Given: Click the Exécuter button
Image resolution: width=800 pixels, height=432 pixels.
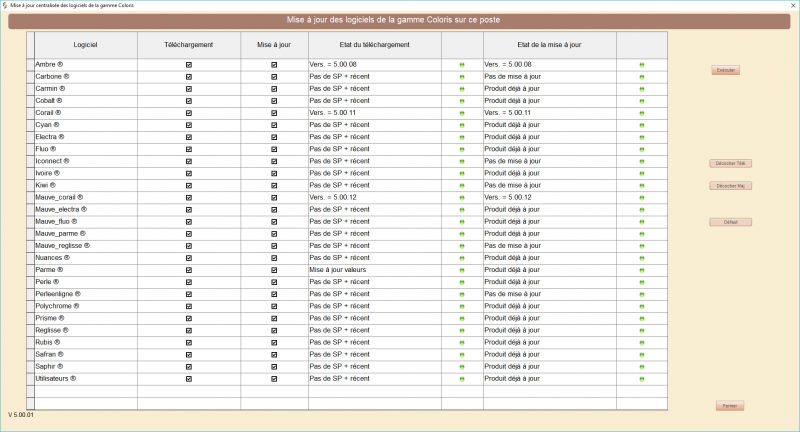Looking at the screenshot, I should pos(725,70).
